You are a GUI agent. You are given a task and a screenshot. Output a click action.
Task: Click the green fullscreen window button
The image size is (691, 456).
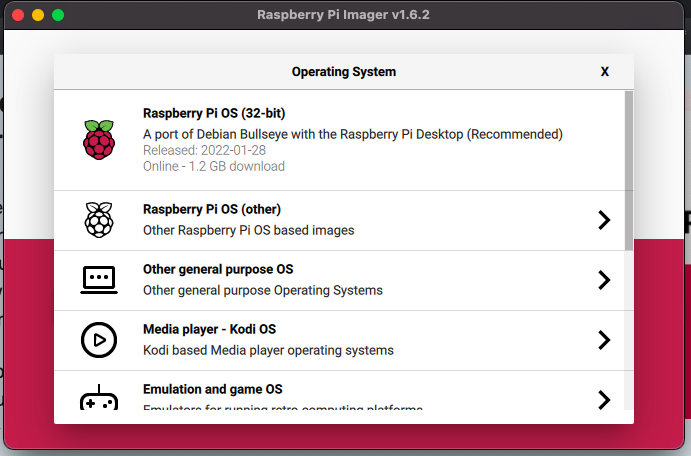pyautogui.click(x=58, y=15)
